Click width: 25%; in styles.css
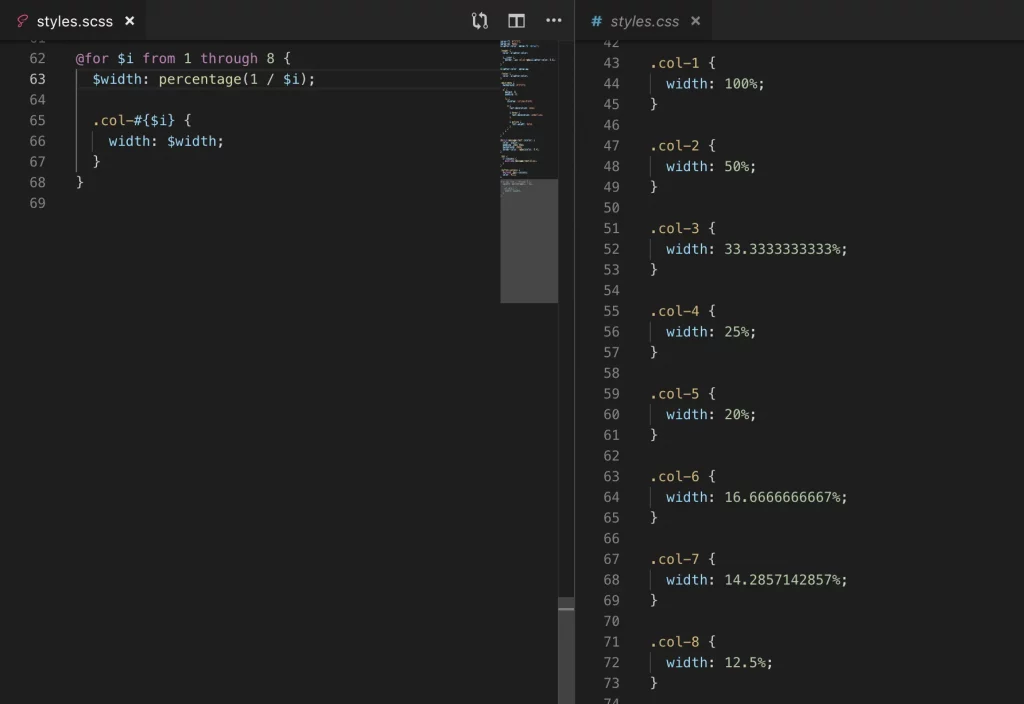 click(711, 332)
